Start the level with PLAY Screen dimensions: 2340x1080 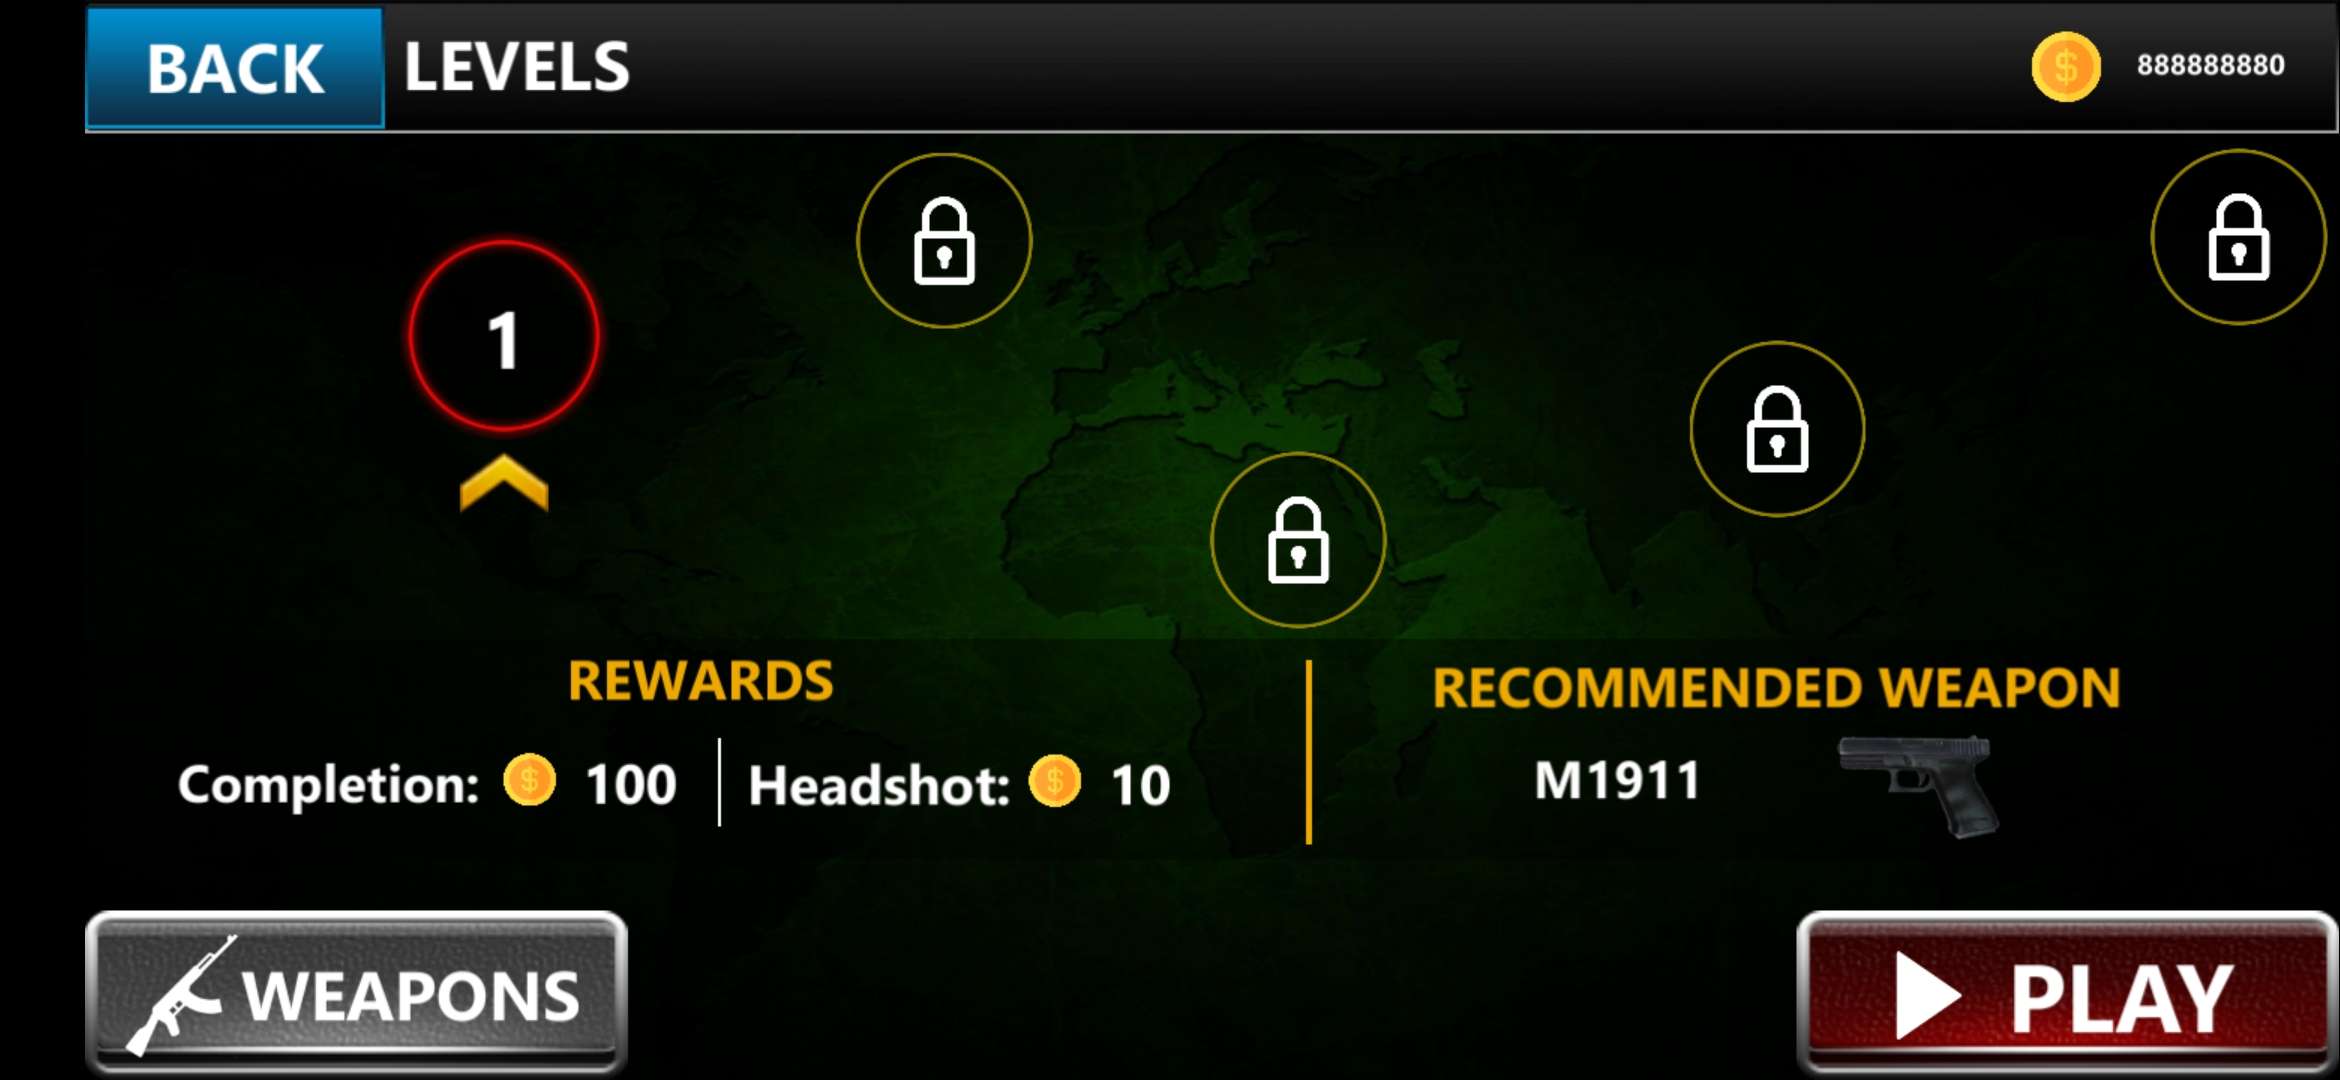(2067, 994)
